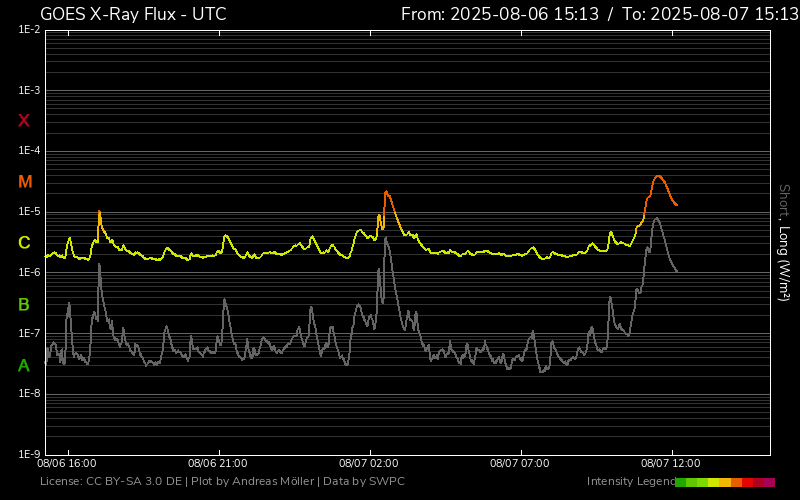Click the 1E-9 y-axis label
800x500 pixels.
(29, 454)
